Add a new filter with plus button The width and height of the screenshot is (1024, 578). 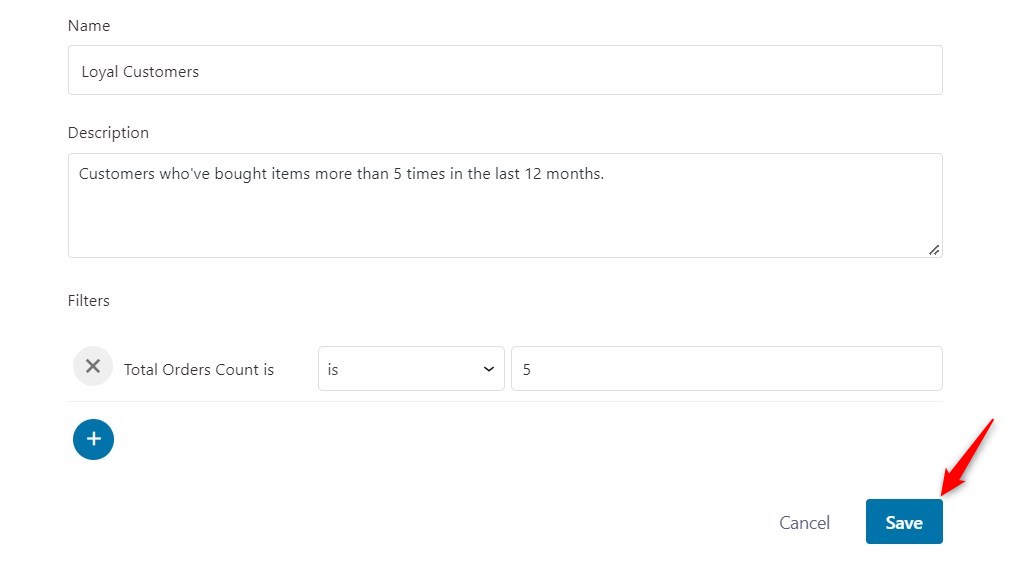[93, 440]
